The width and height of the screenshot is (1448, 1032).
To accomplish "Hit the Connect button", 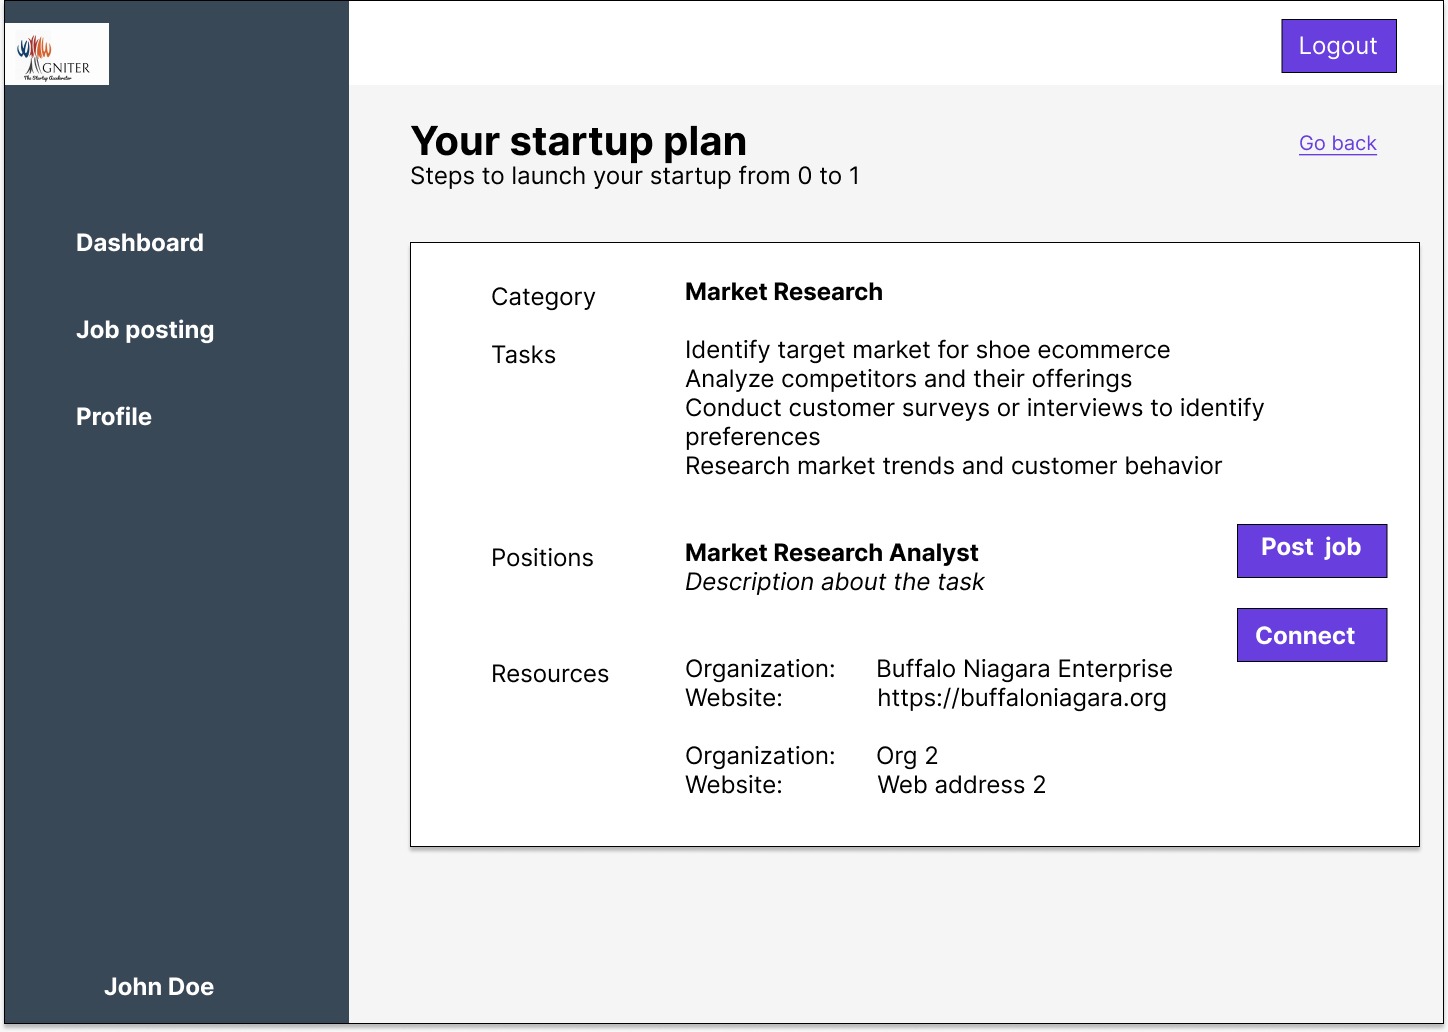I will pyautogui.click(x=1311, y=635).
